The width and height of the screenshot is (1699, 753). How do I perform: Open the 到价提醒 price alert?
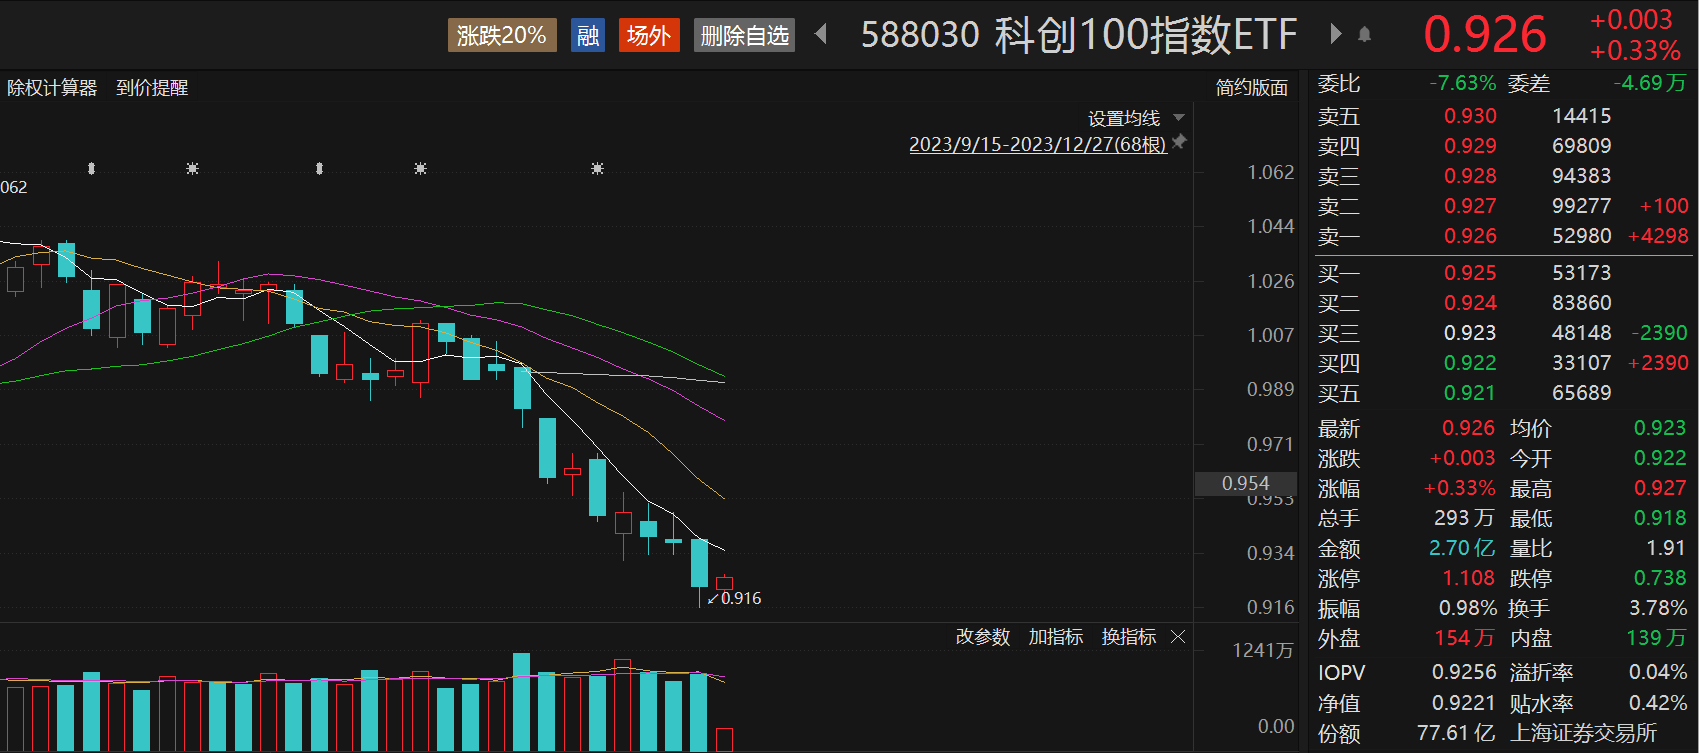(152, 88)
